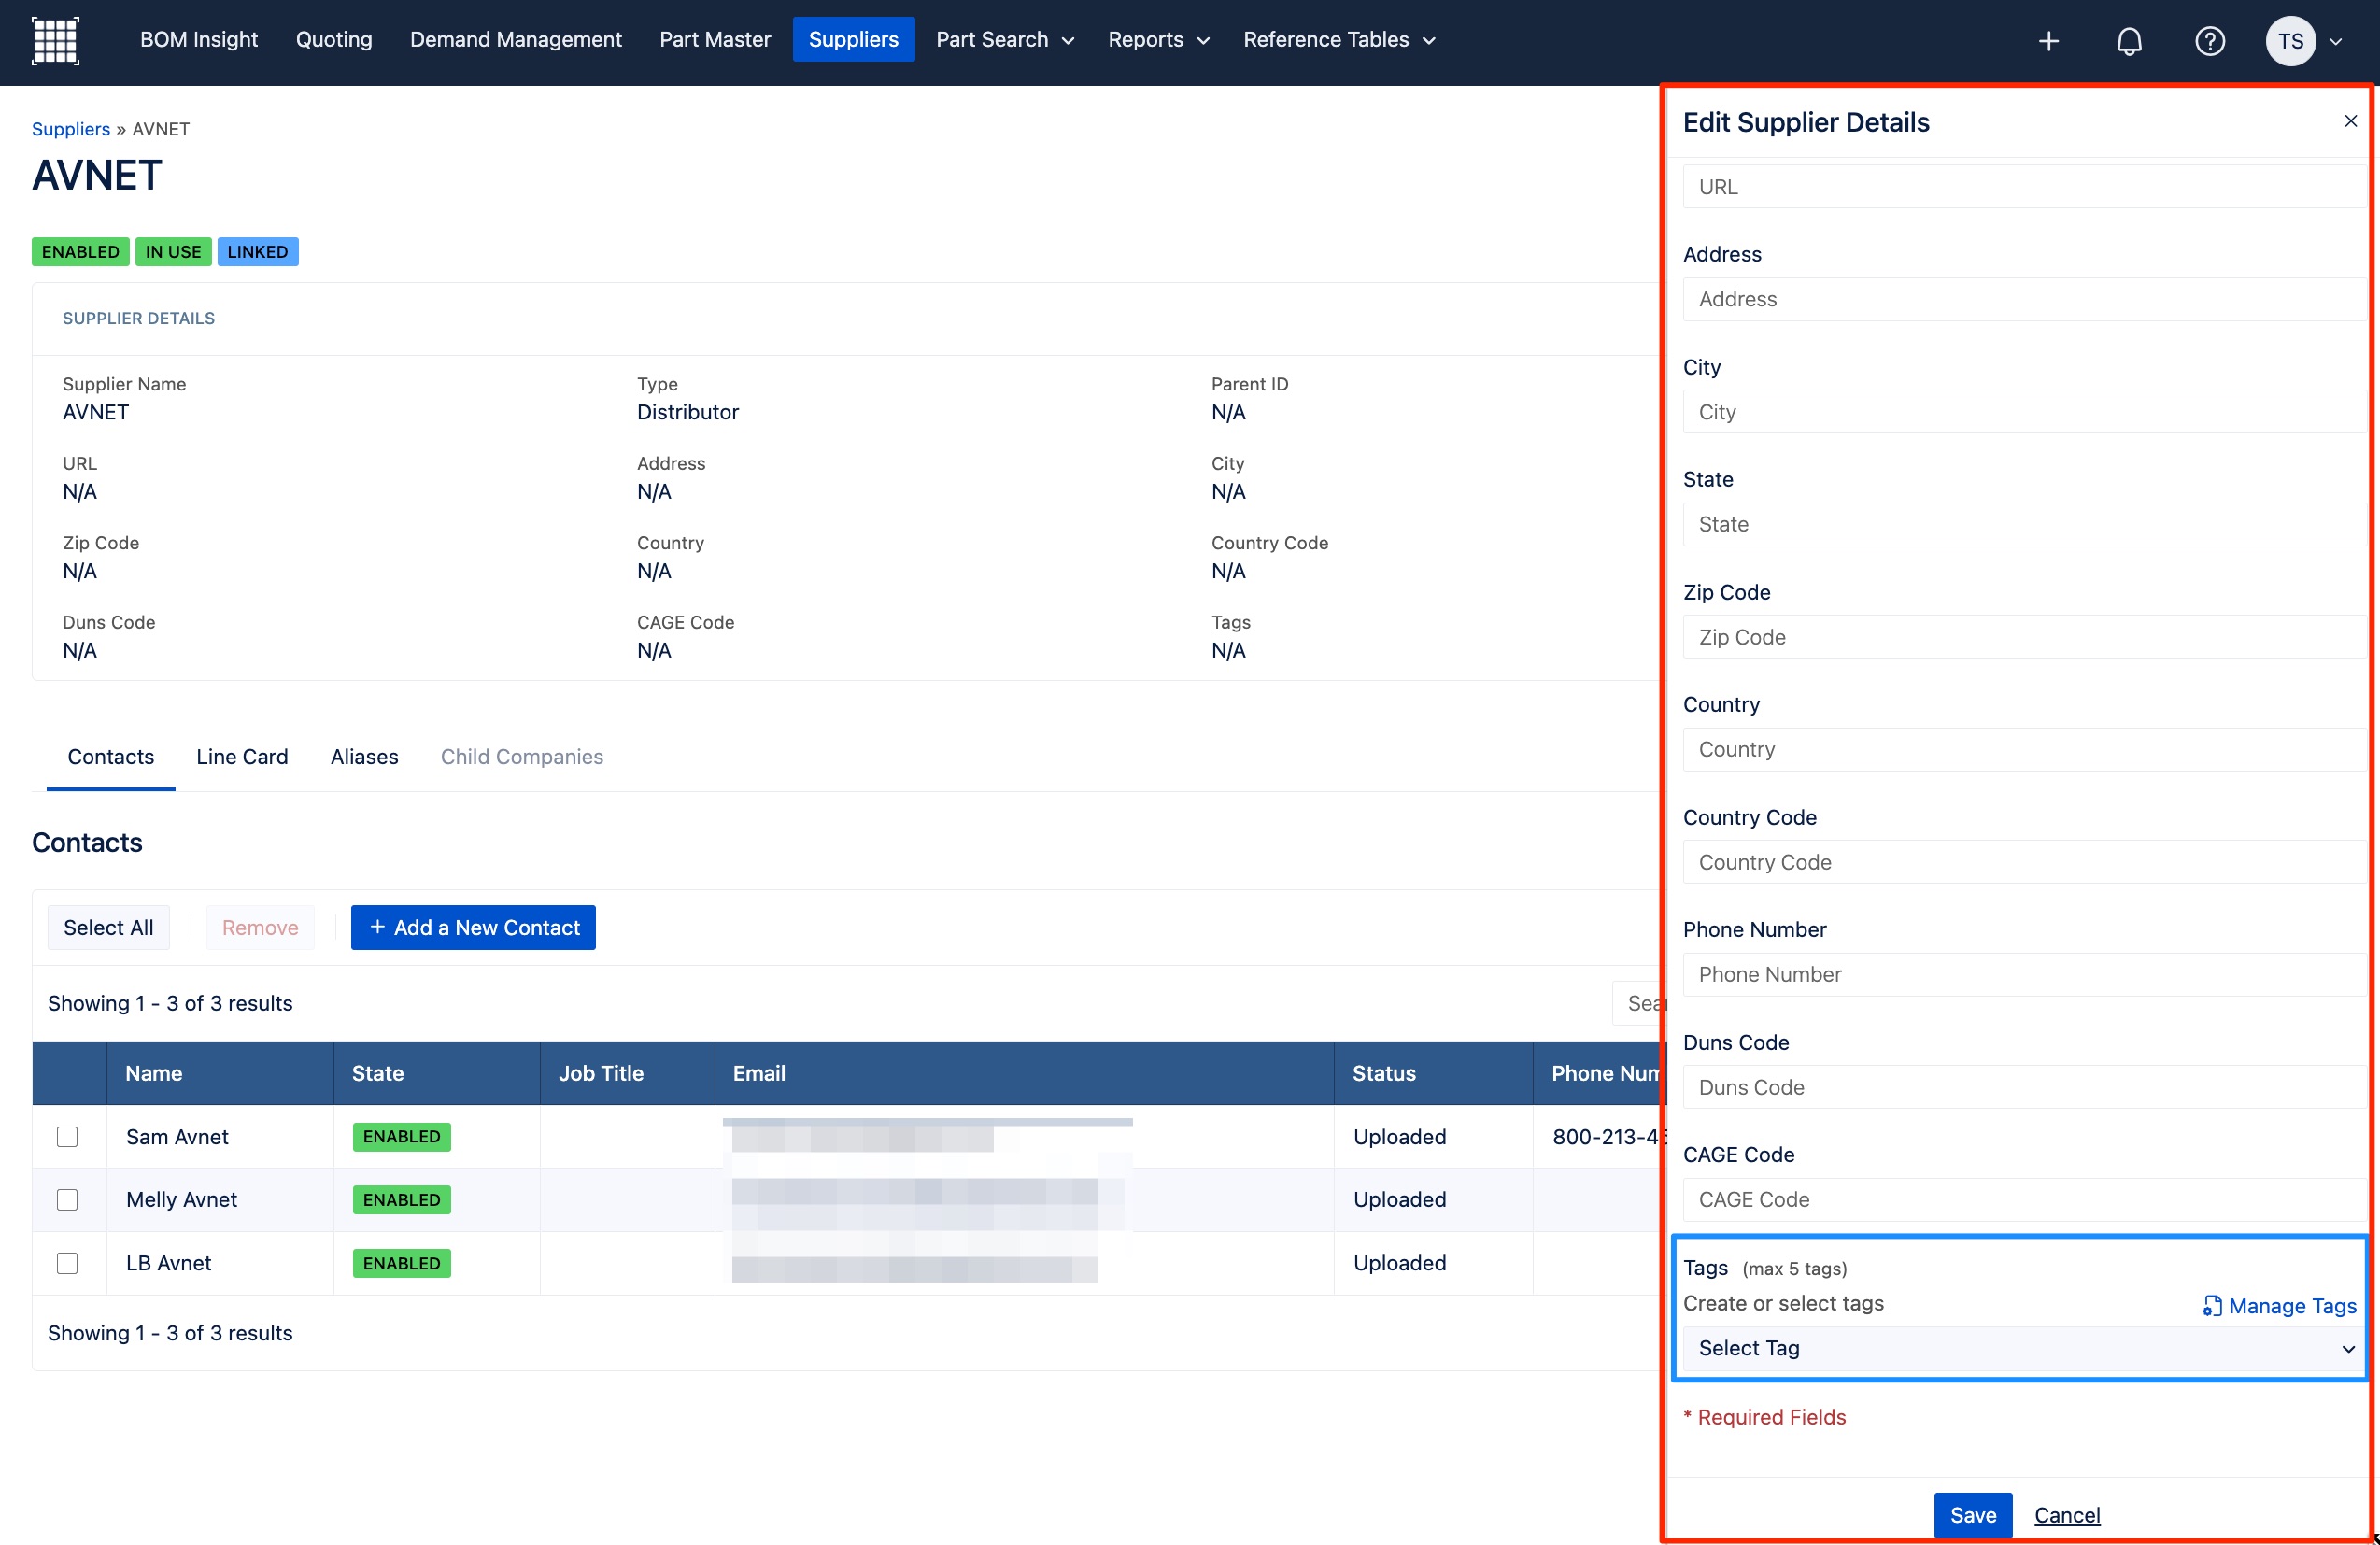Sort by the Name column header
2380x1545 pixels.
220,1073
